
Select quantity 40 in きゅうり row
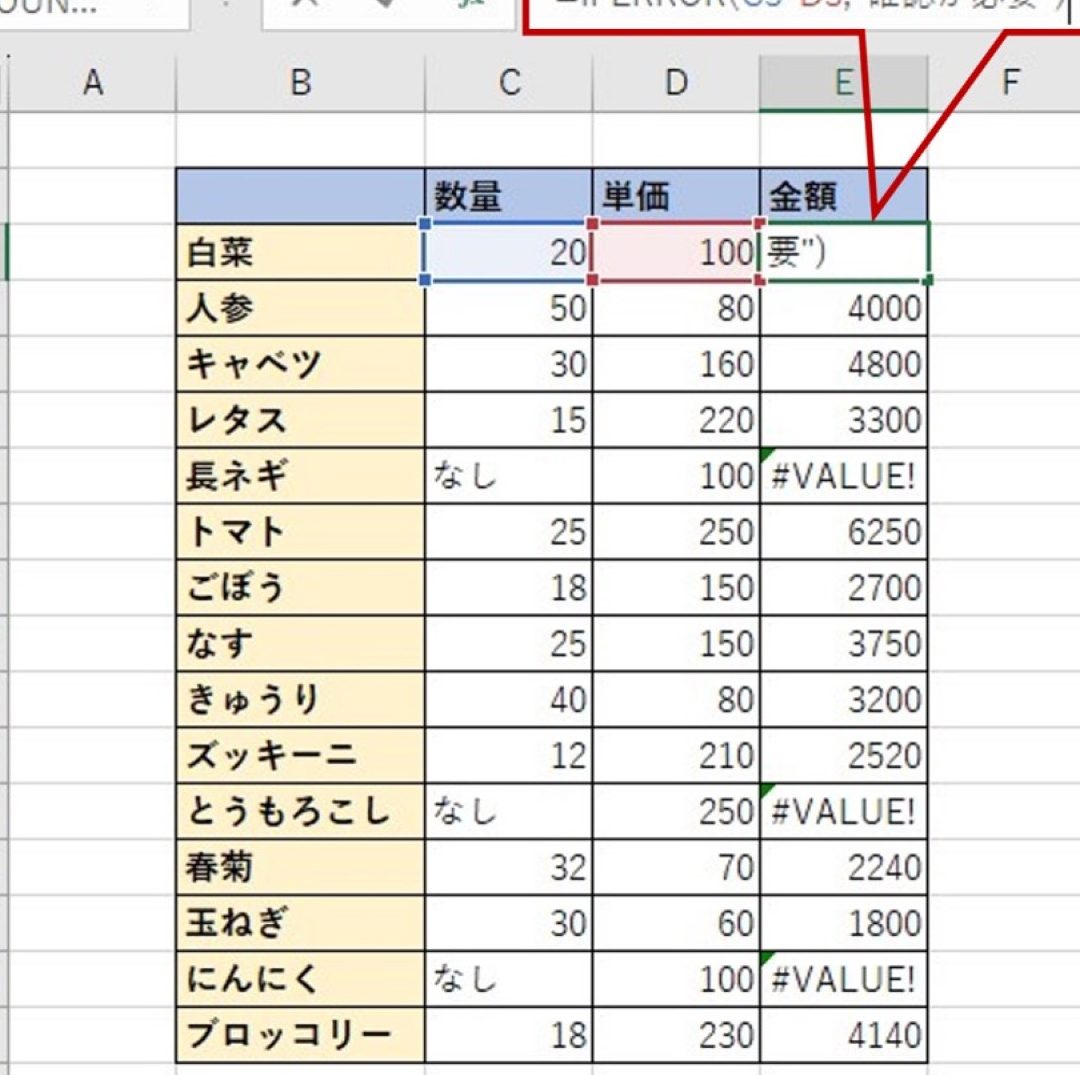[508, 700]
